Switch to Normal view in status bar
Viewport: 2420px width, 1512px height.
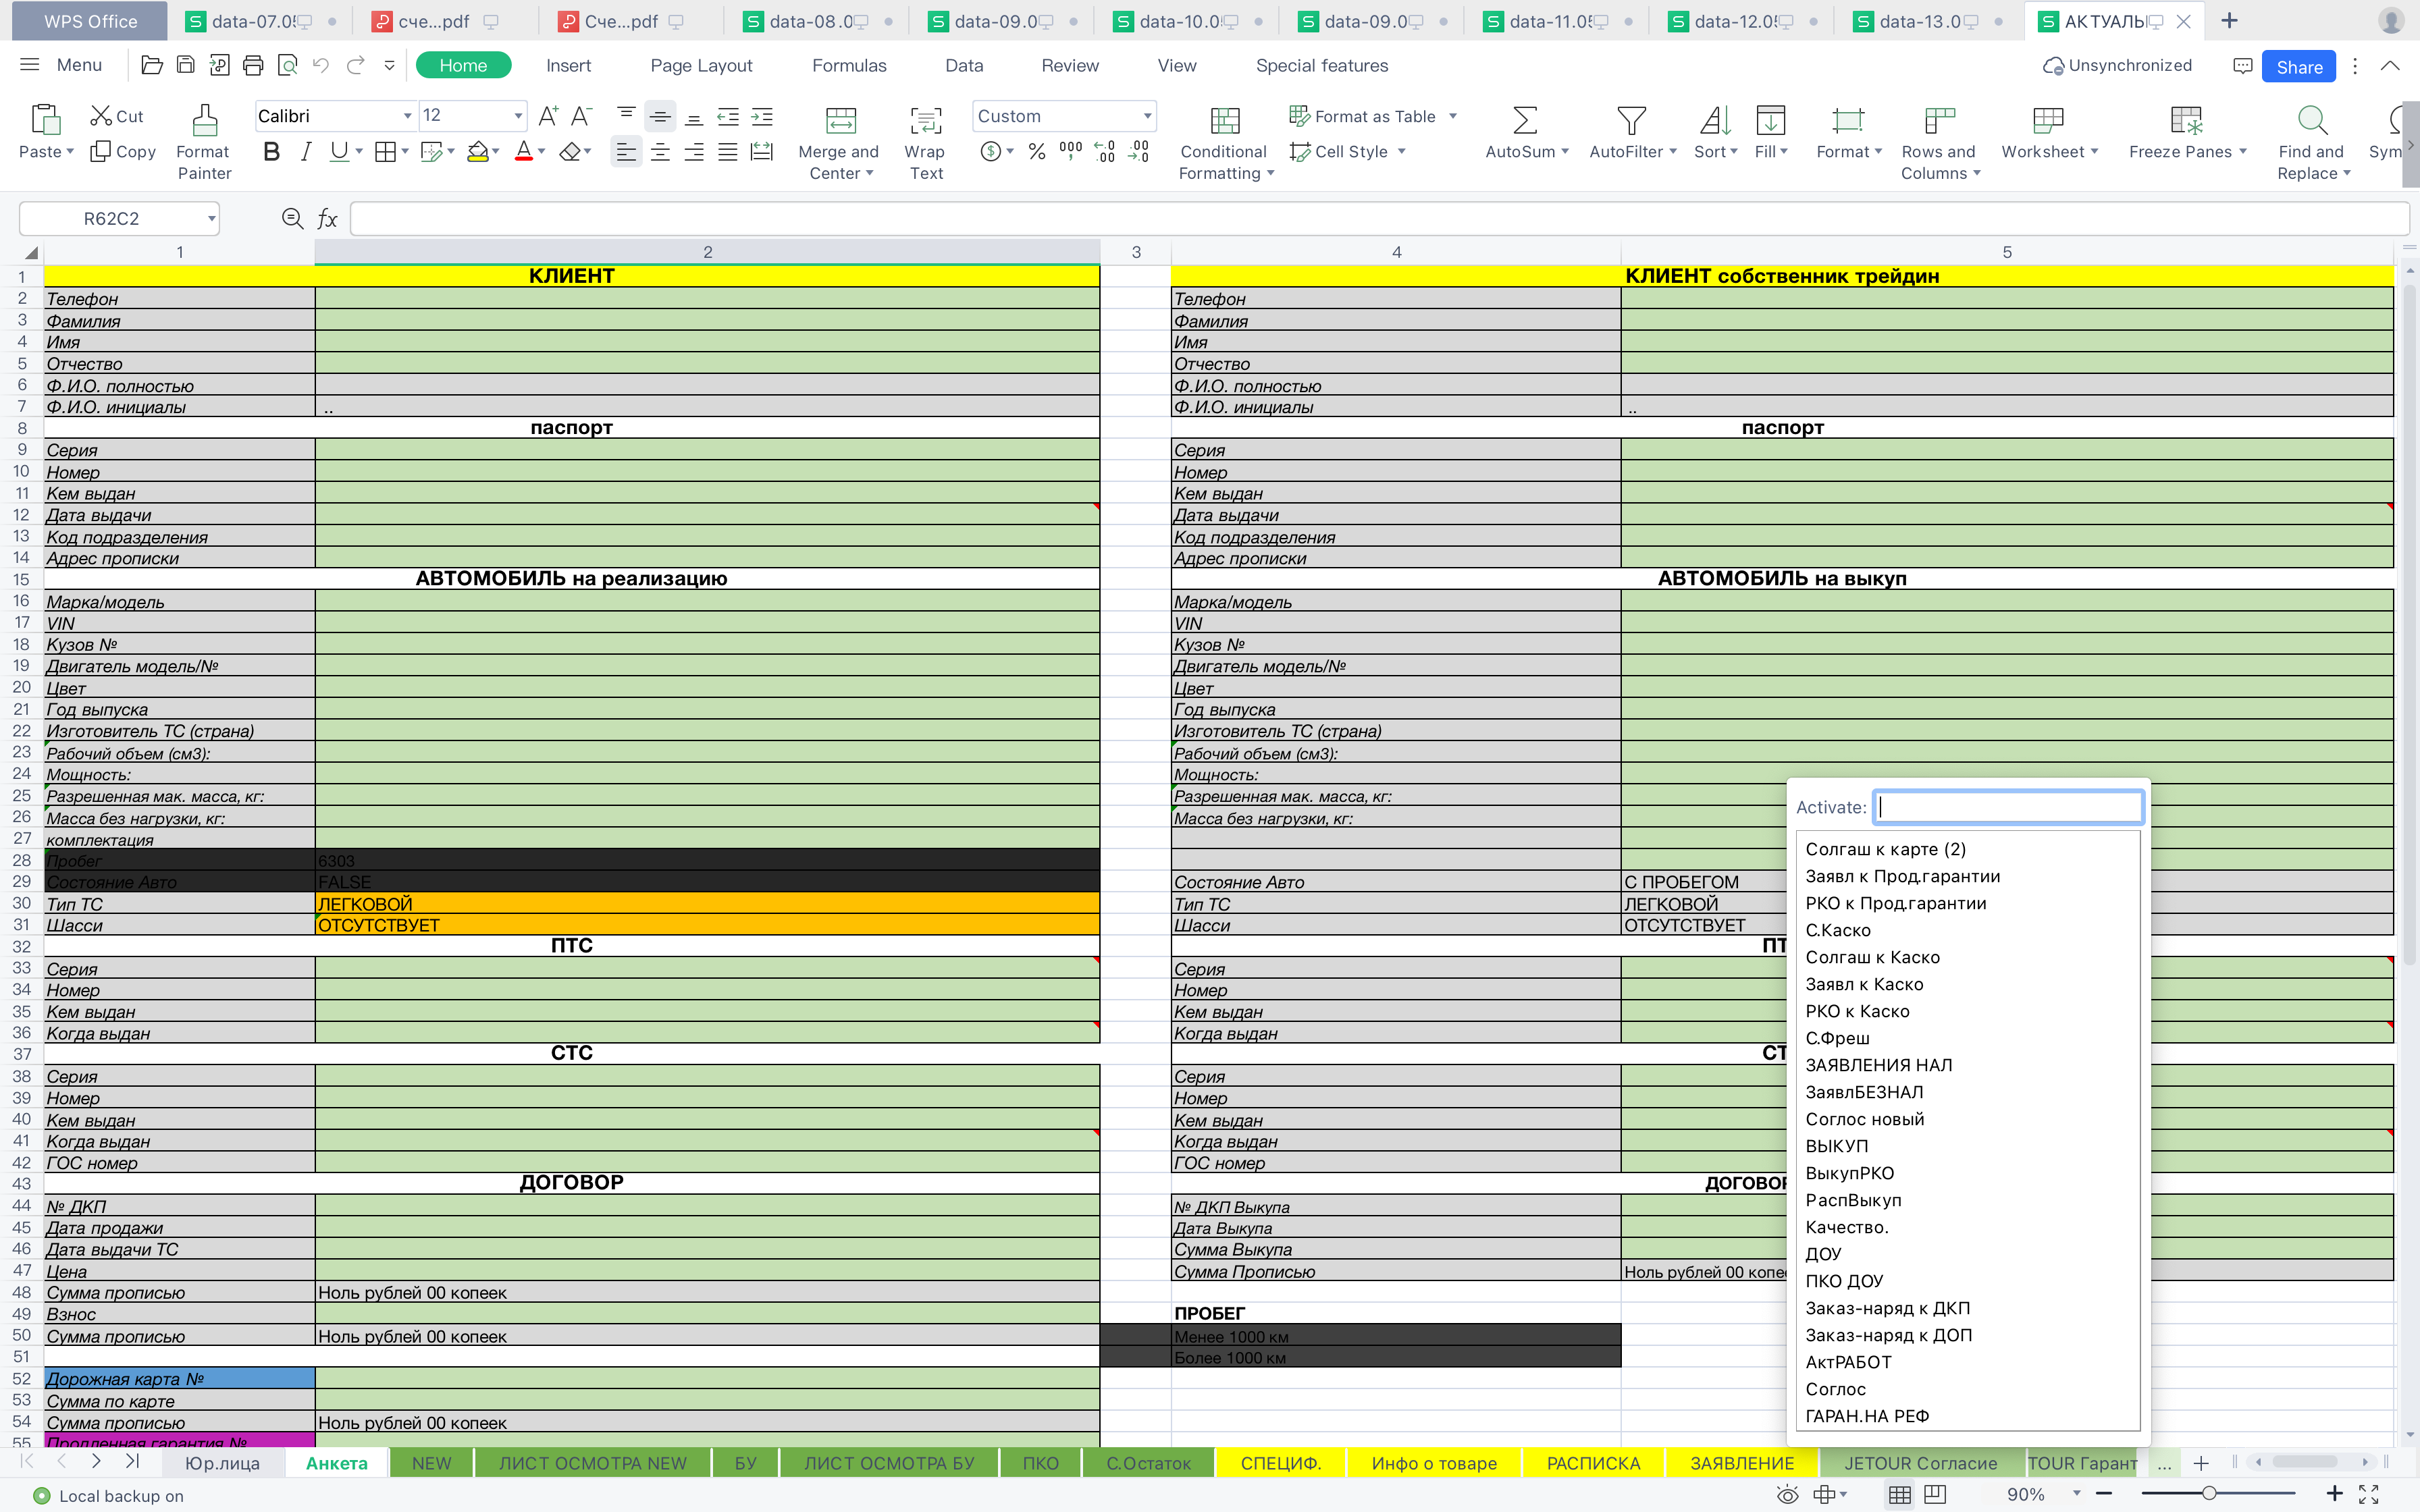(x=1900, y=1494)
